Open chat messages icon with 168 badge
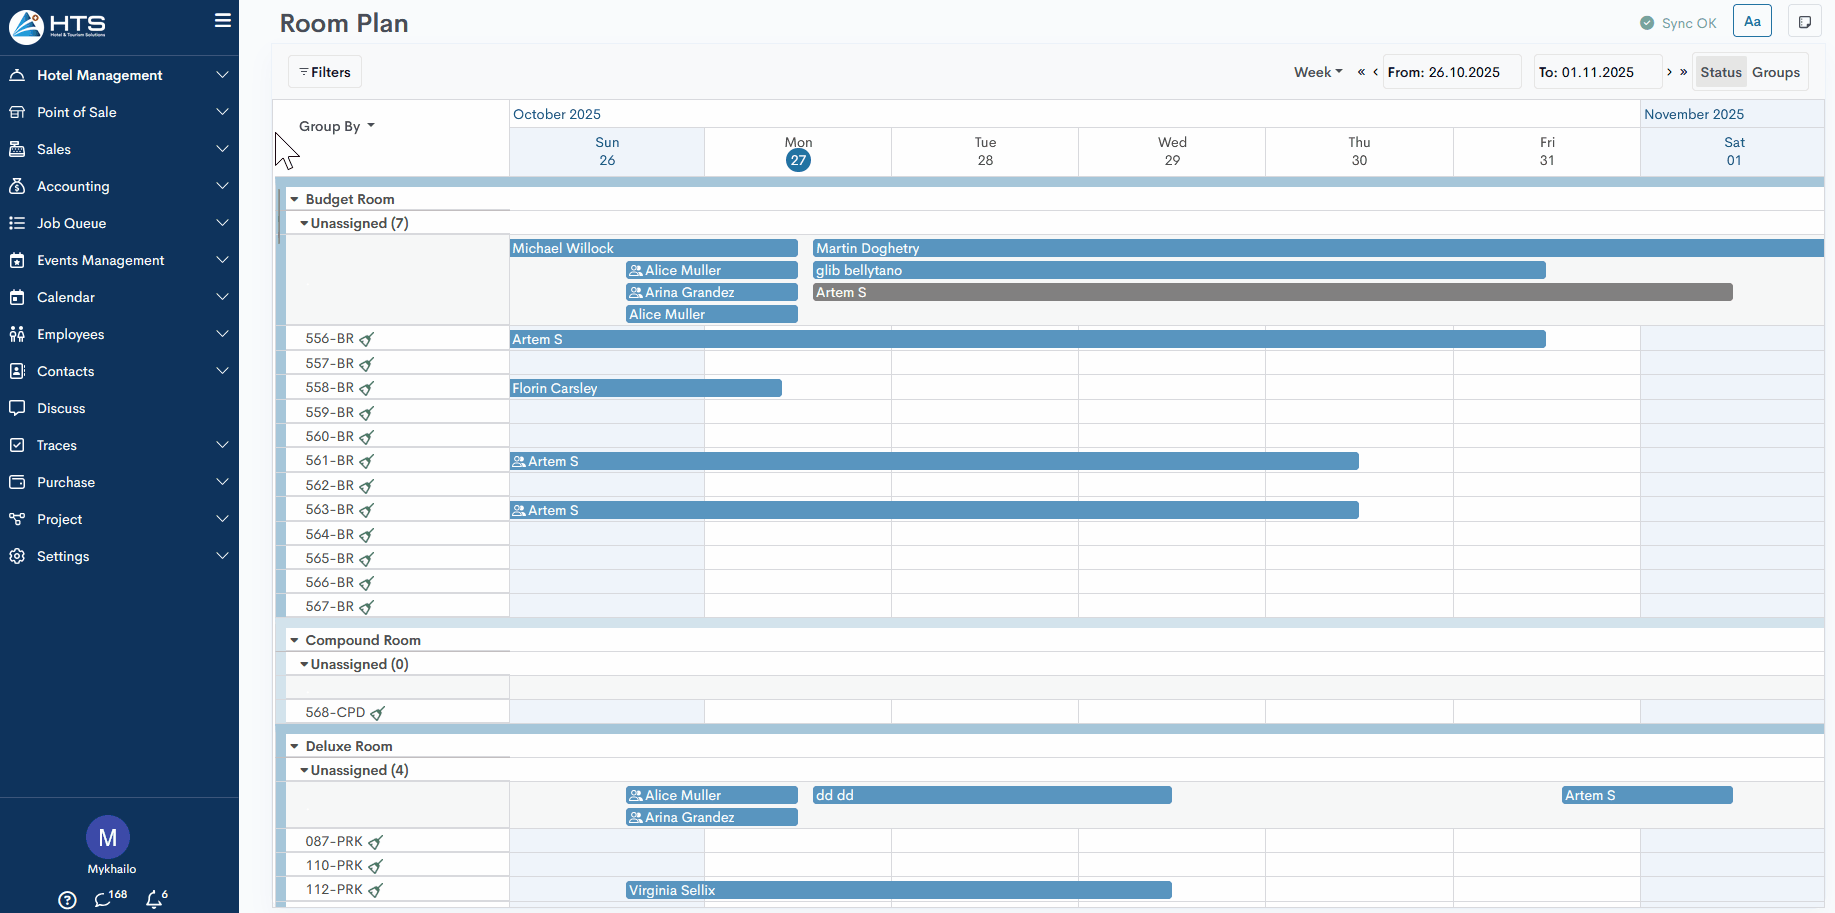 (103, 899)
